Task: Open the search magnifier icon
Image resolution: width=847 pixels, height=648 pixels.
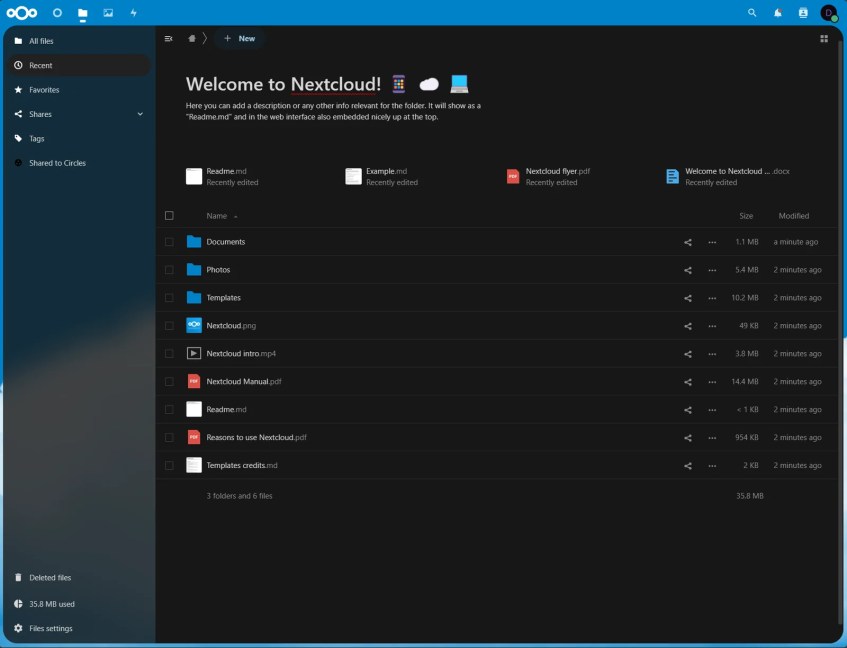Action: pyautogui.click(x=752, y=12)
